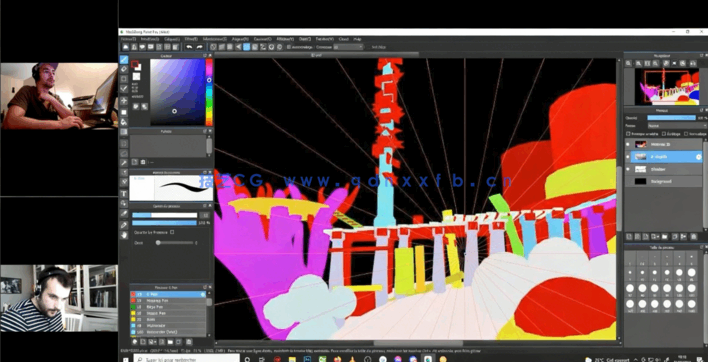Viewport: 708px width, 362px height.
Task: Open the Correction dropdown in the toolbar
Action: click(348, 47)
